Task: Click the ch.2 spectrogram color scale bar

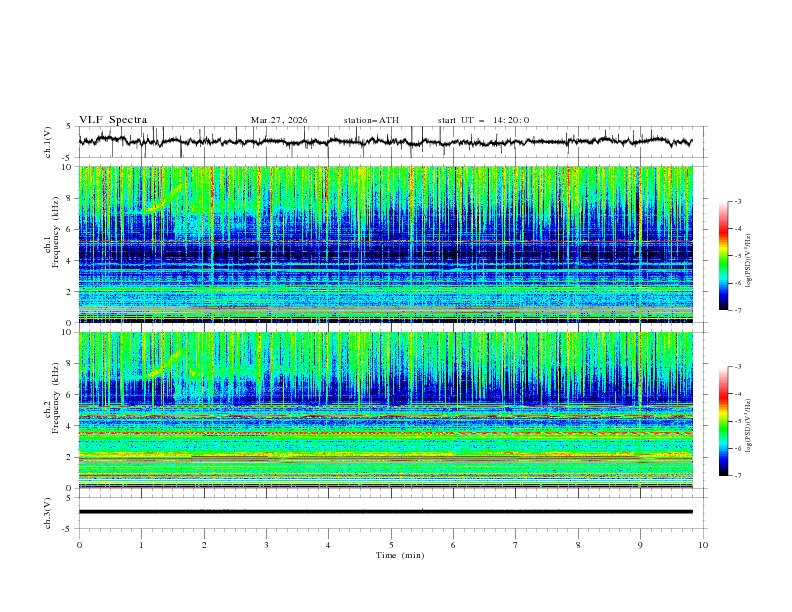Action: coord(724,421)
